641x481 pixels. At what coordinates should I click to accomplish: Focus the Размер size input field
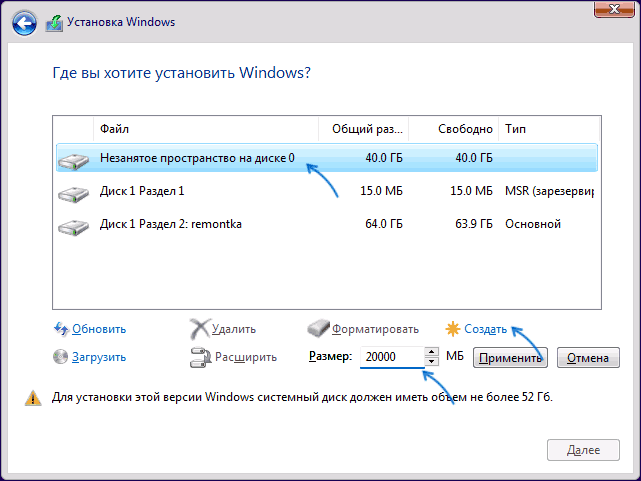pyautogui.click(x=392, y=357)
